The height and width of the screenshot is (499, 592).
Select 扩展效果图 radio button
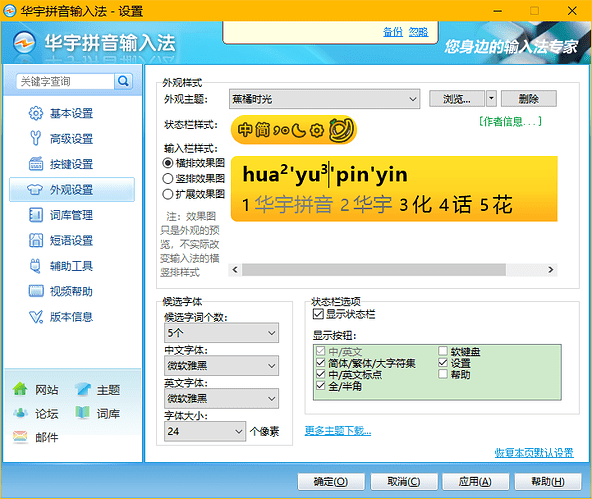168,194
